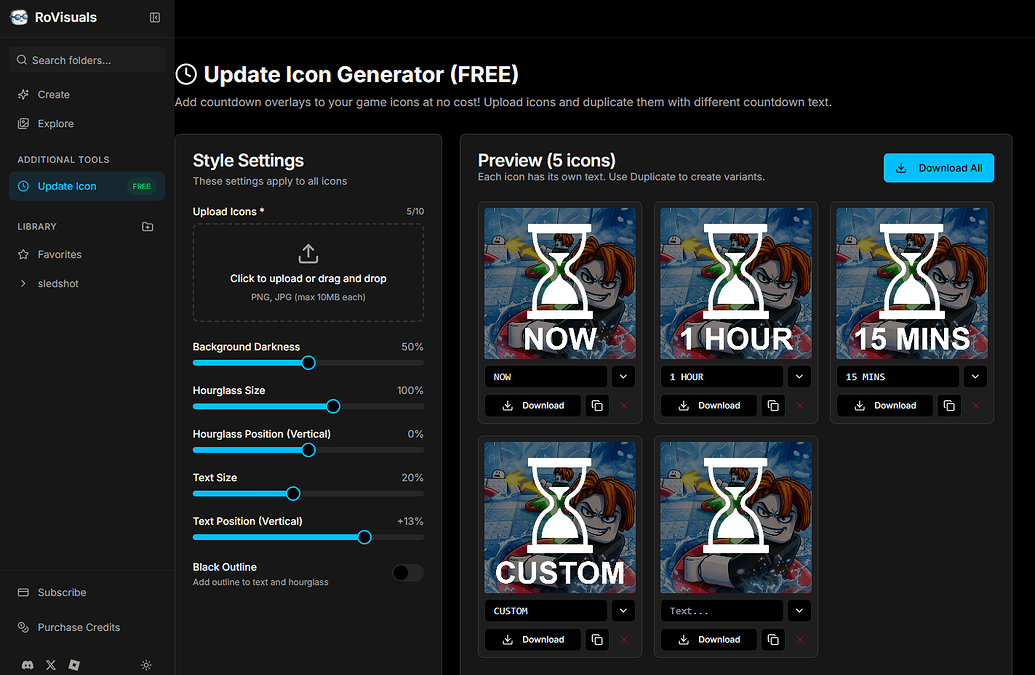The image size is (1035, 675).
Task: Download the 1 HOUR icon
Action: coord(709,406)
